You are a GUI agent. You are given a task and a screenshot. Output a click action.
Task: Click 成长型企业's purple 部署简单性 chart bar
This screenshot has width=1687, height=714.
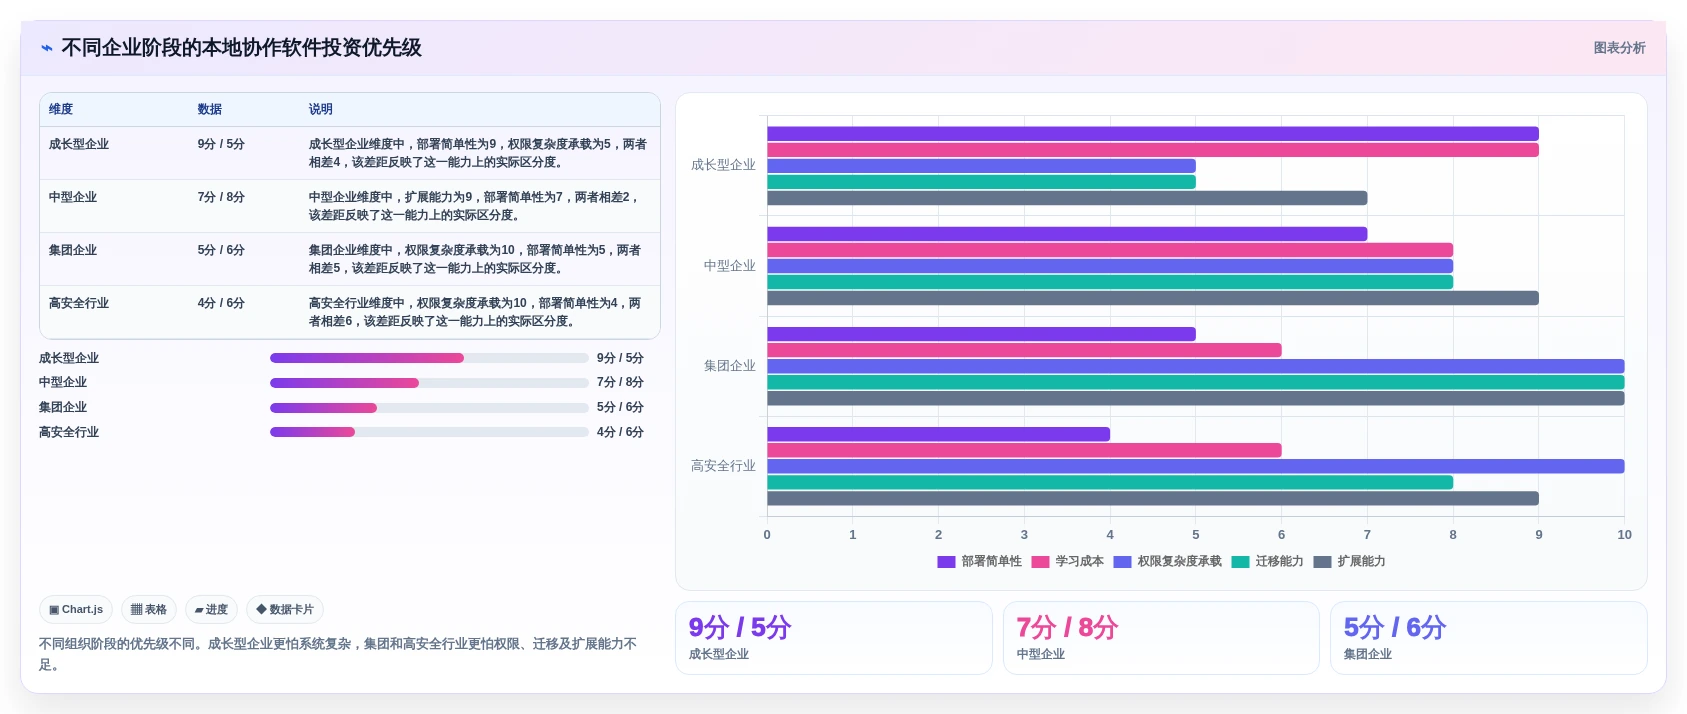(x=1153, y=134)
